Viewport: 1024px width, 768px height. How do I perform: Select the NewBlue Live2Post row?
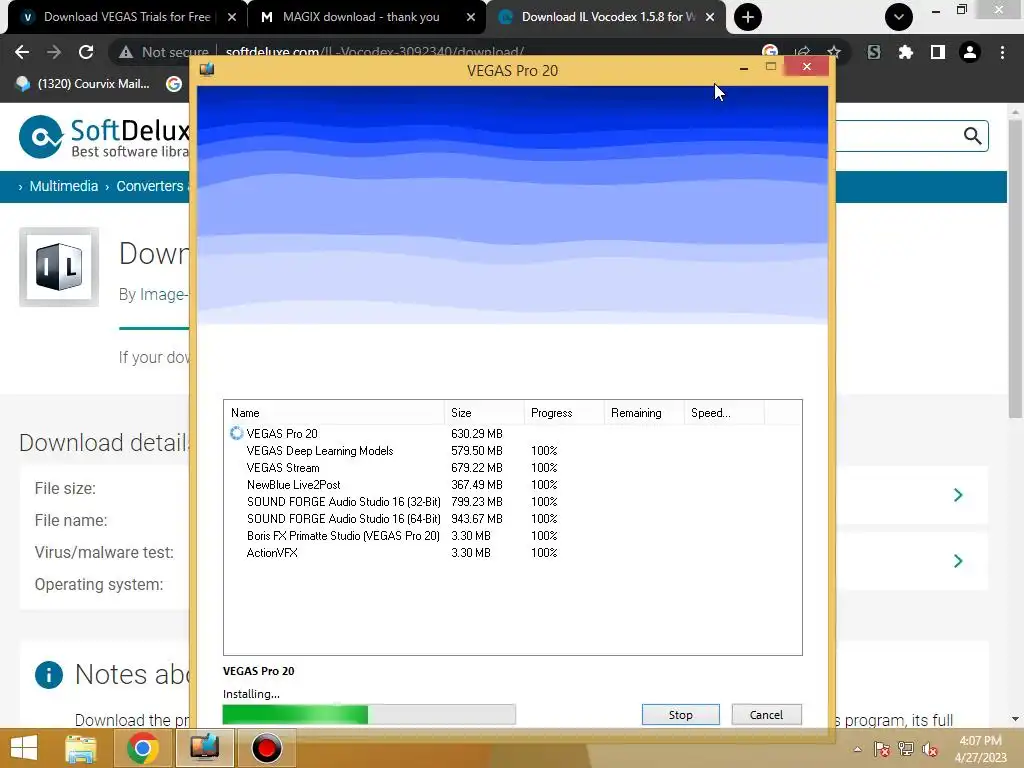513,485
